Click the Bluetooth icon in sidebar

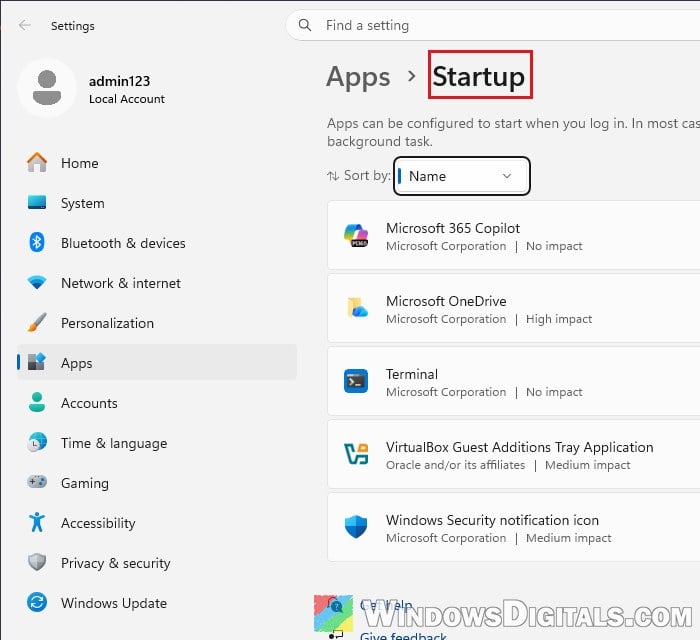pyautogui.click(x=37, y=242)
